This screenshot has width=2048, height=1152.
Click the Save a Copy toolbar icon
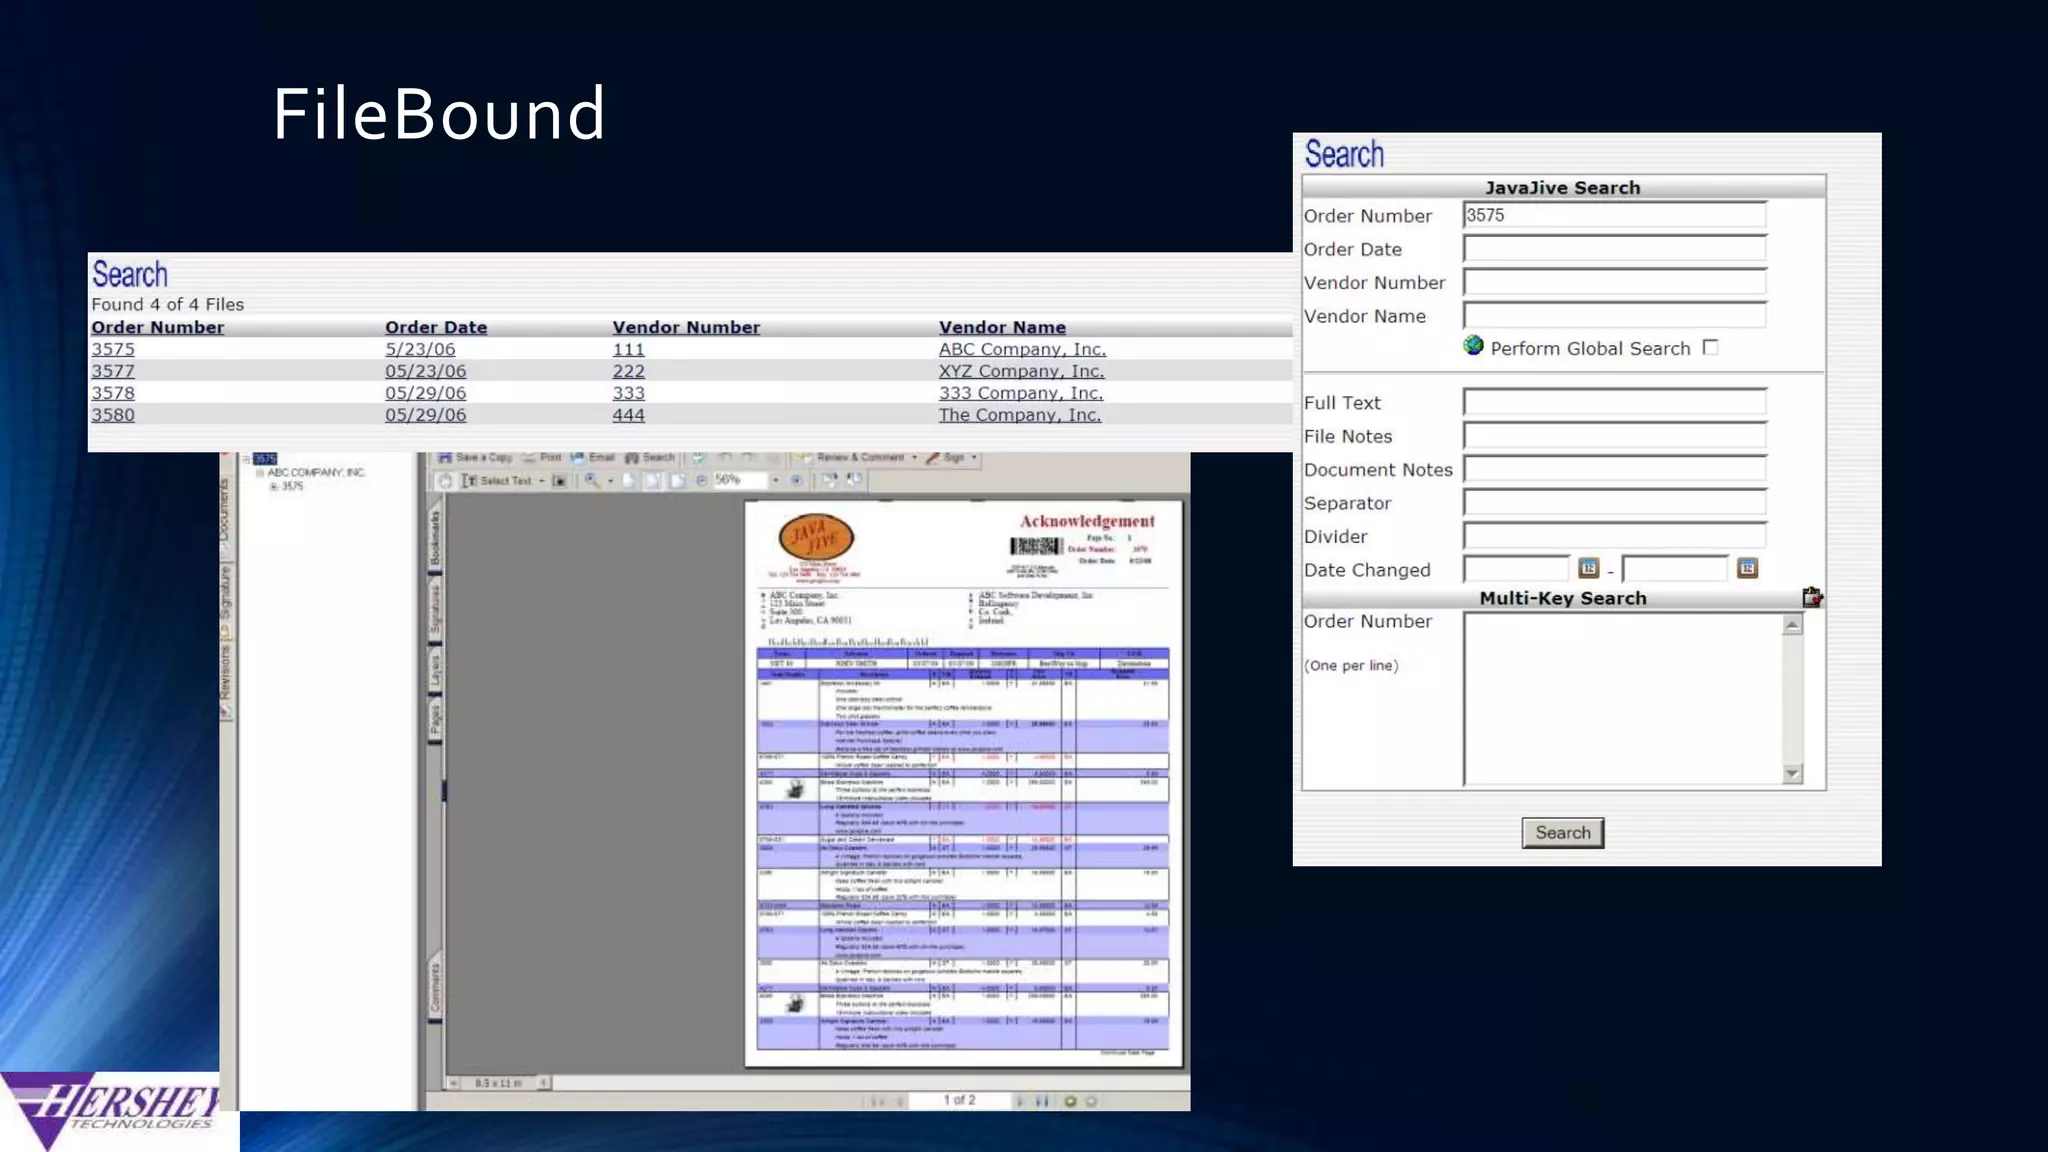coord(446,458)
